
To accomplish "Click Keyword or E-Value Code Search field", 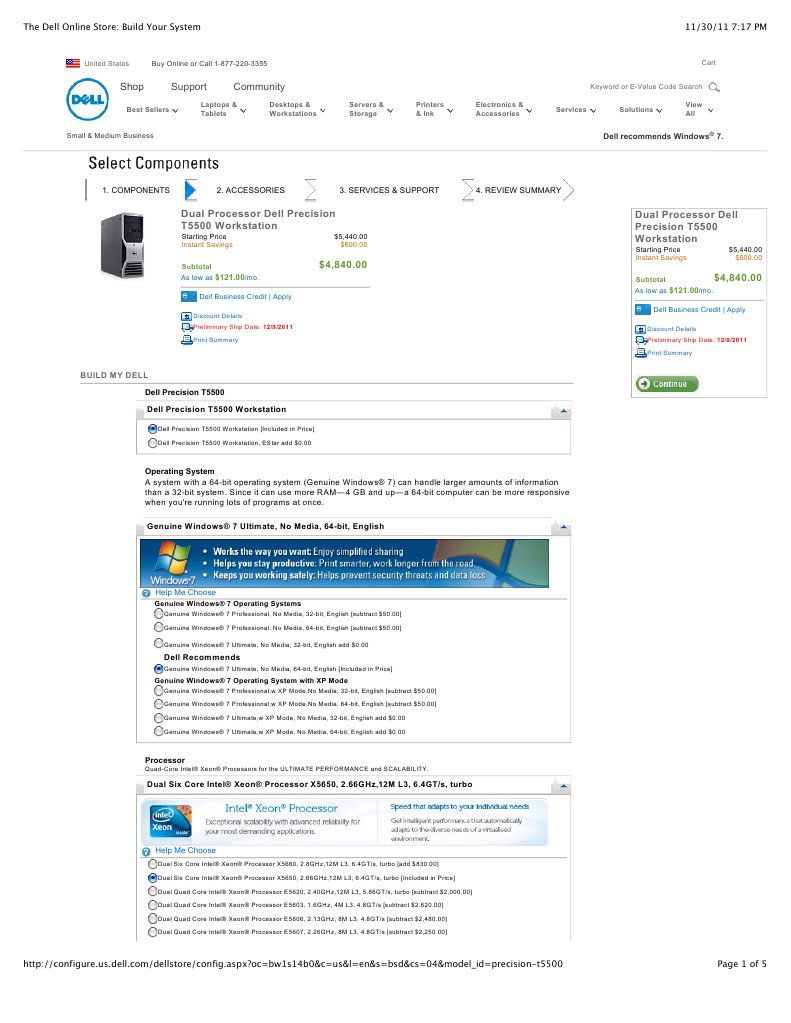I will pyautogui.click(x=645, y=87).
